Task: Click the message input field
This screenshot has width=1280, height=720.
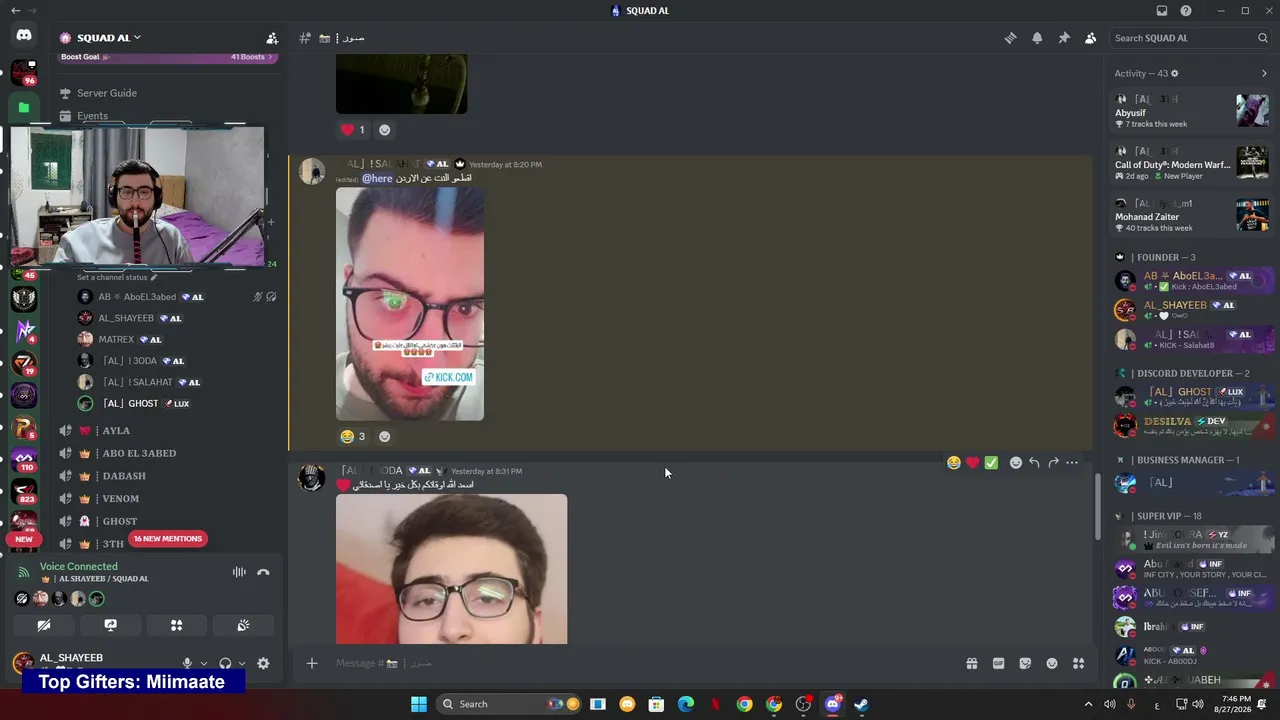Action: pos(640,663)
